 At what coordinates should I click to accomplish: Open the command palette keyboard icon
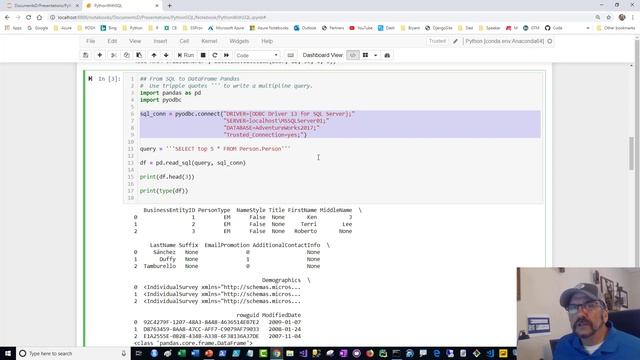point(291,55)
